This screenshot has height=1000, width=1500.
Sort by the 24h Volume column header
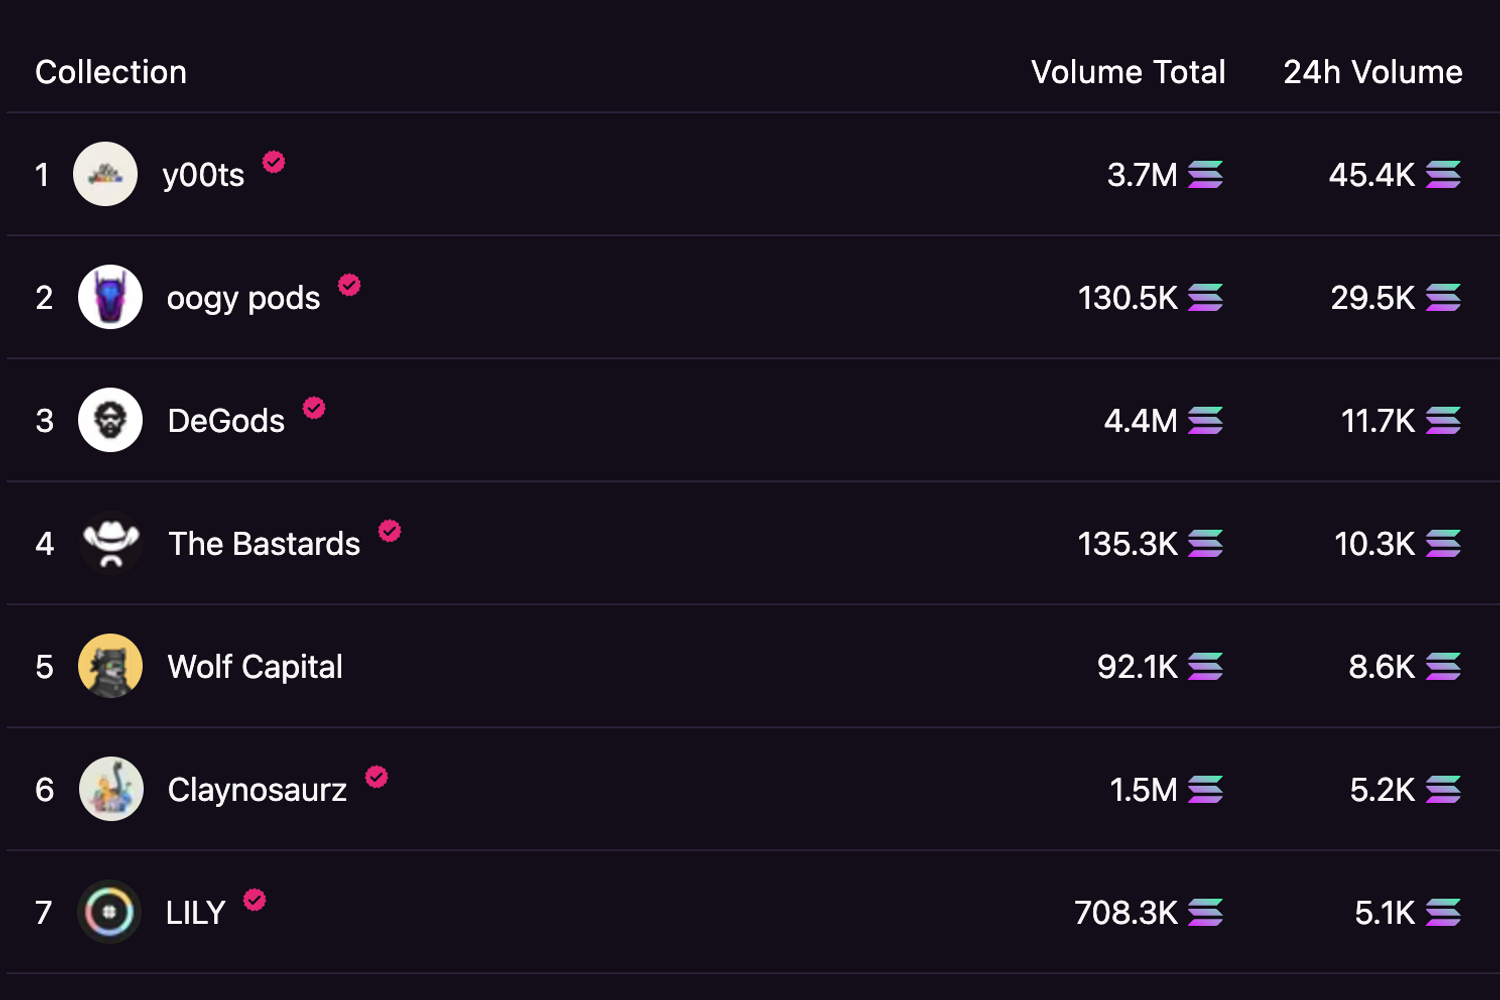coord(1372,72)
